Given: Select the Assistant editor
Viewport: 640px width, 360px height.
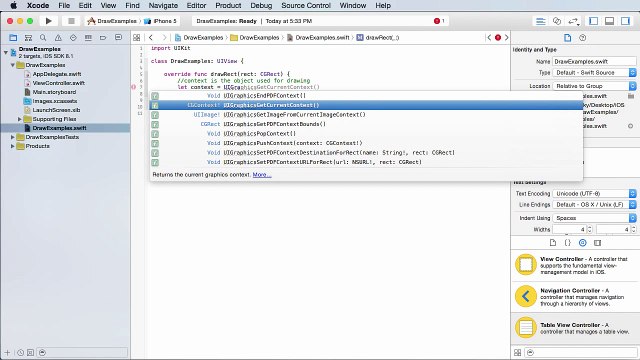Looking at the screenshot, I should (x=557, y=21).
